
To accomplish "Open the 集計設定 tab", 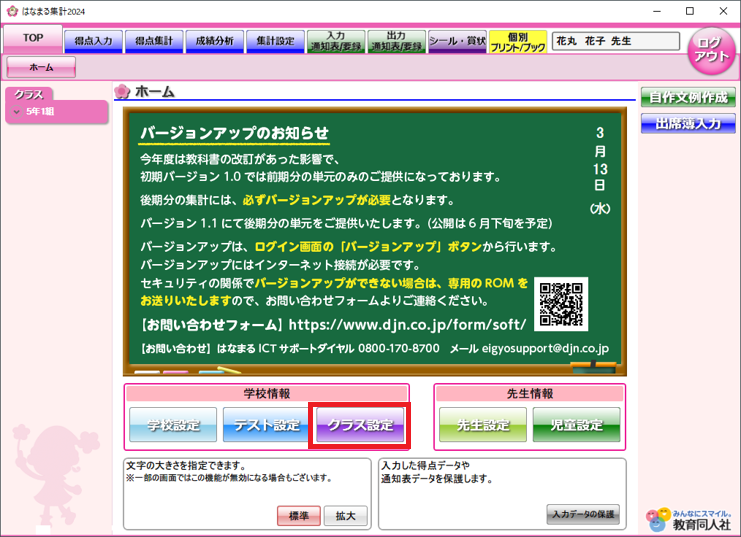I will coord(275,41).
